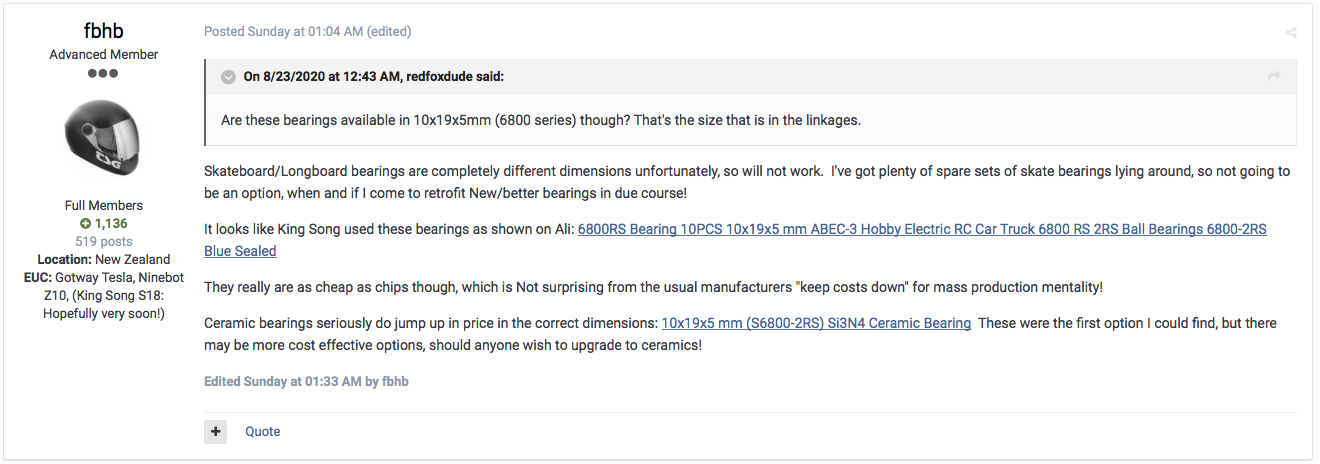1320x464 pixels.
Task: Toggle the MultiQuote plus button
Action: (216, 432)
